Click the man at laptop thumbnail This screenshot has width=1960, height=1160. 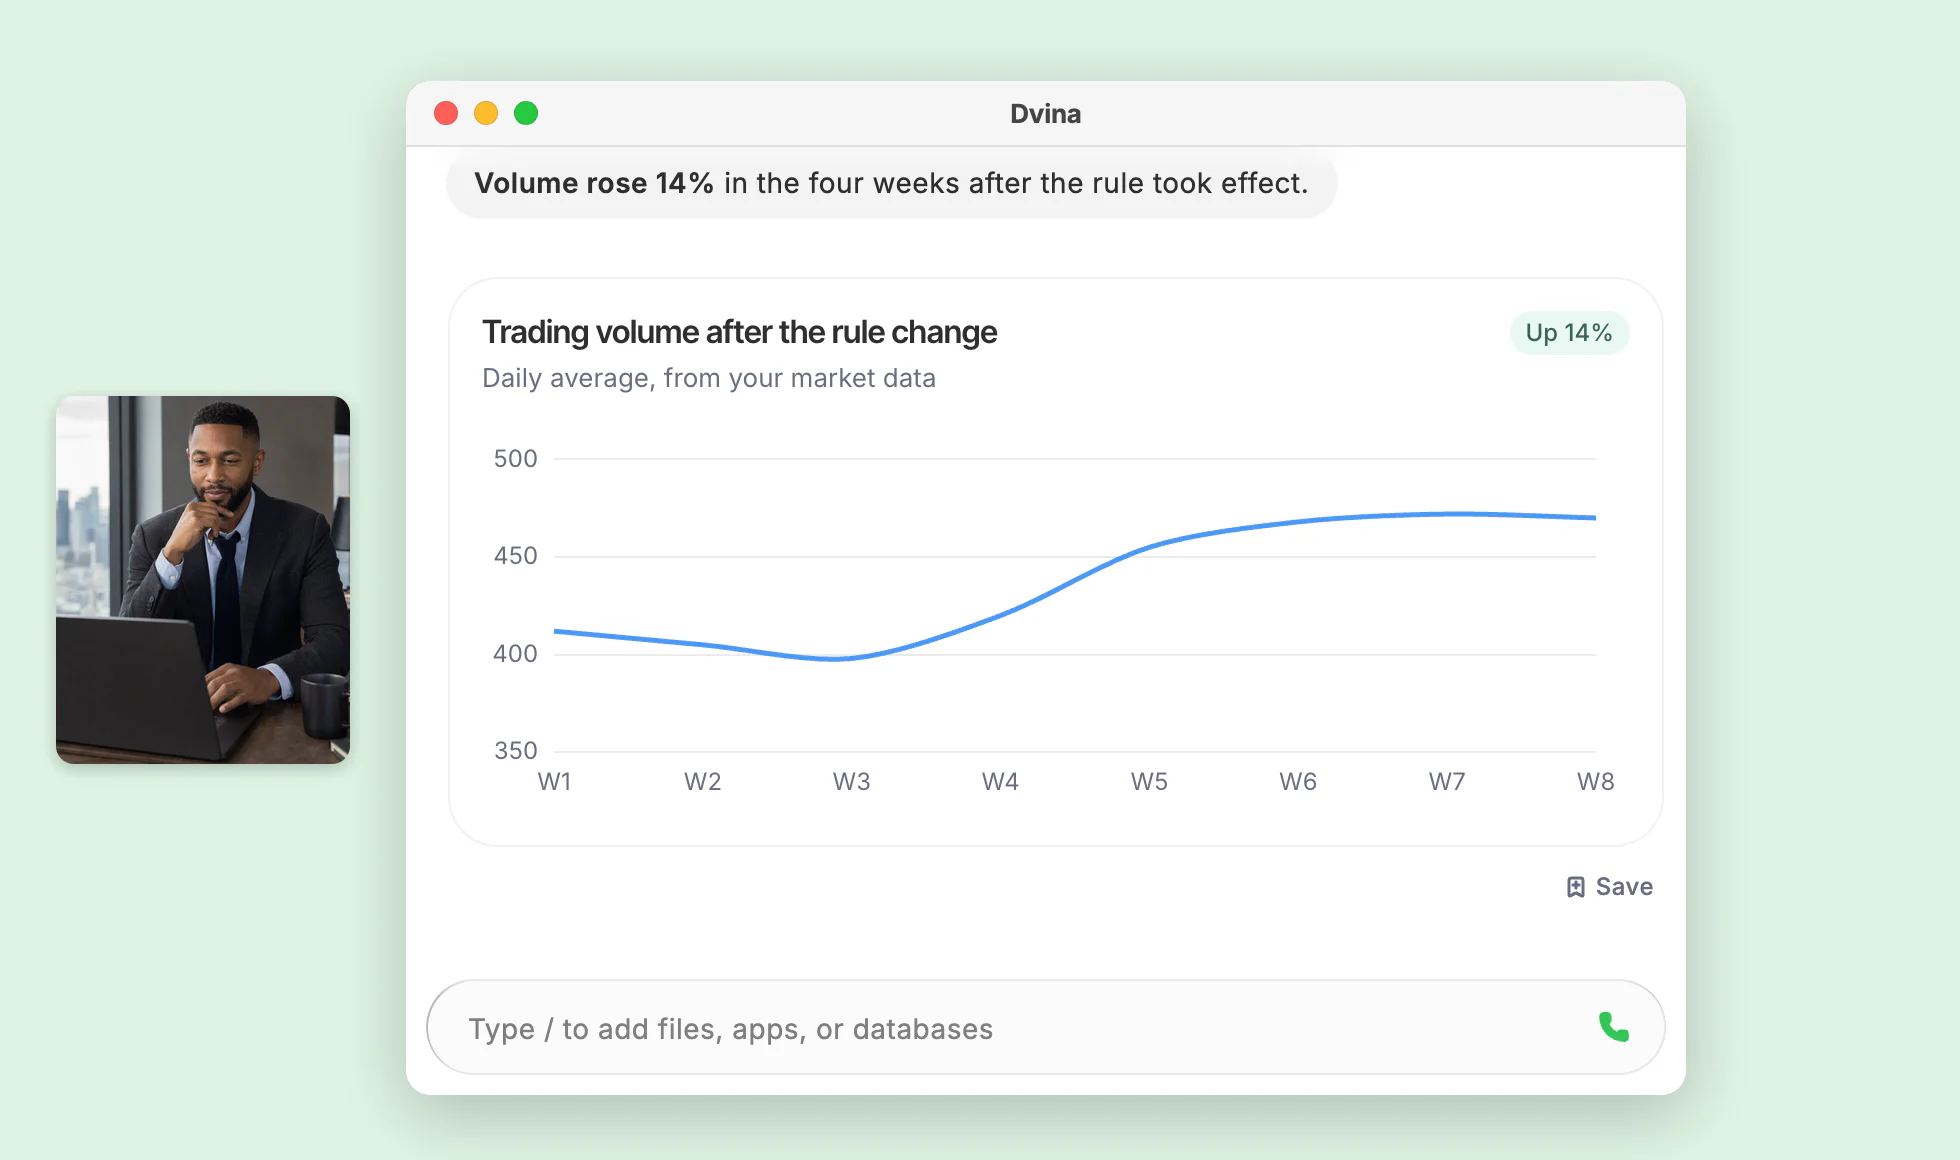point(203,580)
